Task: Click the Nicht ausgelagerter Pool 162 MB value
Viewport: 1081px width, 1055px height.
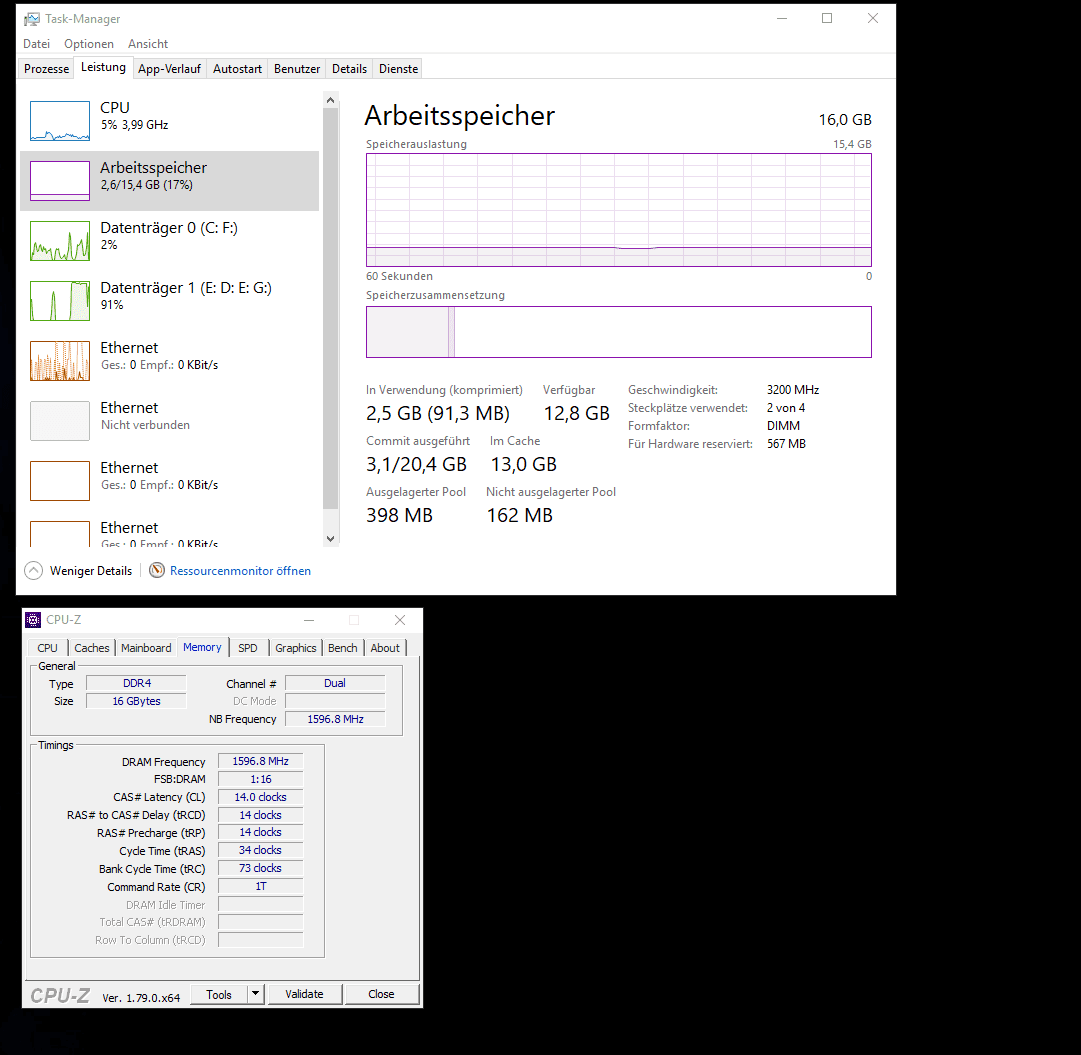Action: 520,515
